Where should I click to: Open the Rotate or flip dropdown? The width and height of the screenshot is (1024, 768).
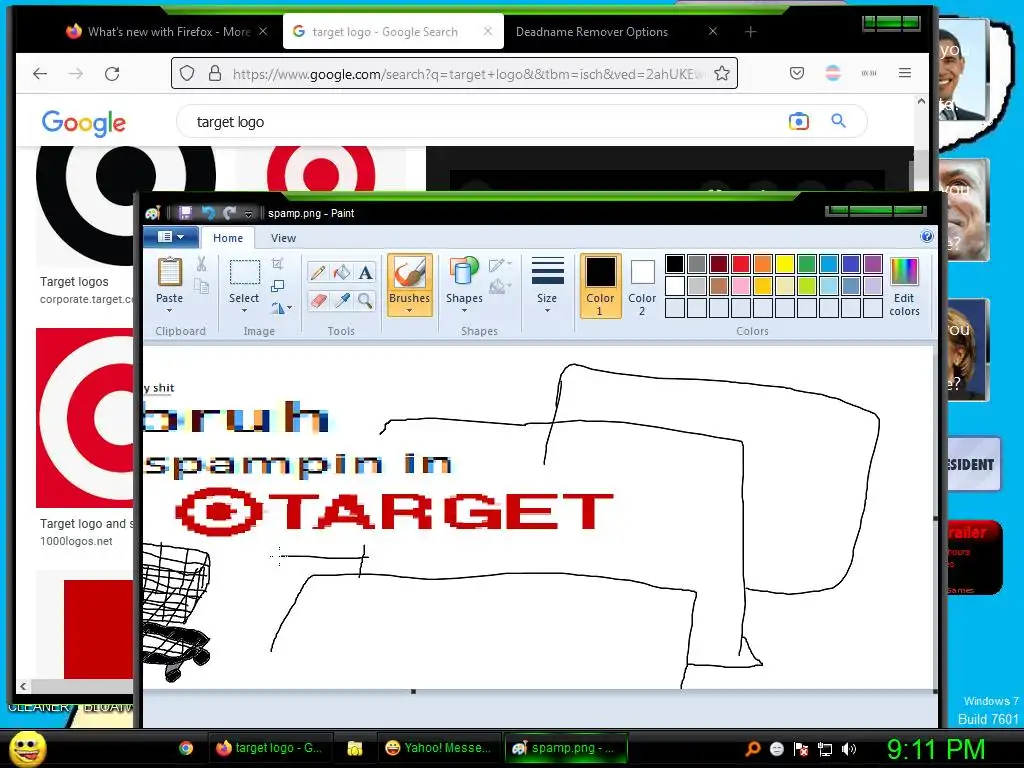click(x=281, y=308)
